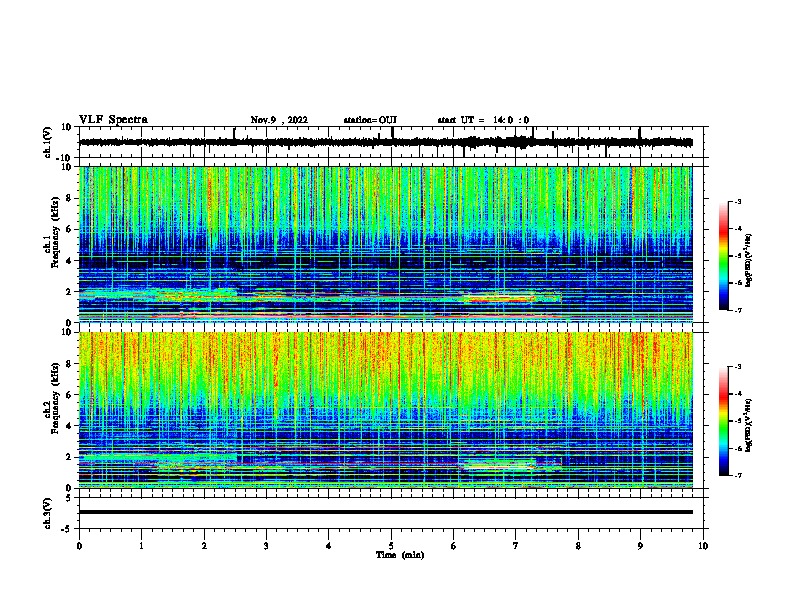
Task: Click the "2" kHz tick on ch.1 spectrogram
Action: (69, 292)
